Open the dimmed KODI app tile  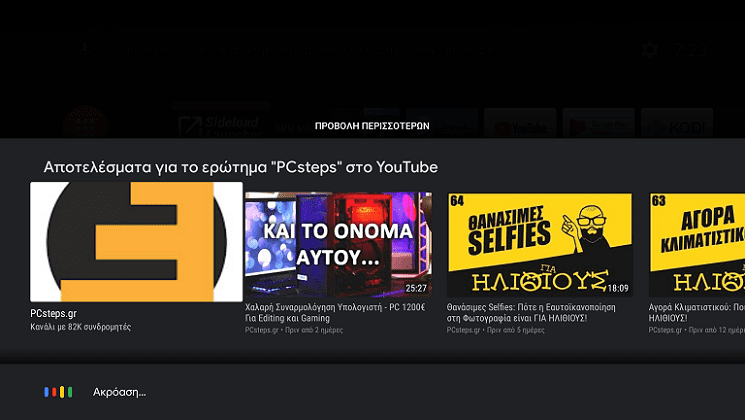[x=677, y=124]
